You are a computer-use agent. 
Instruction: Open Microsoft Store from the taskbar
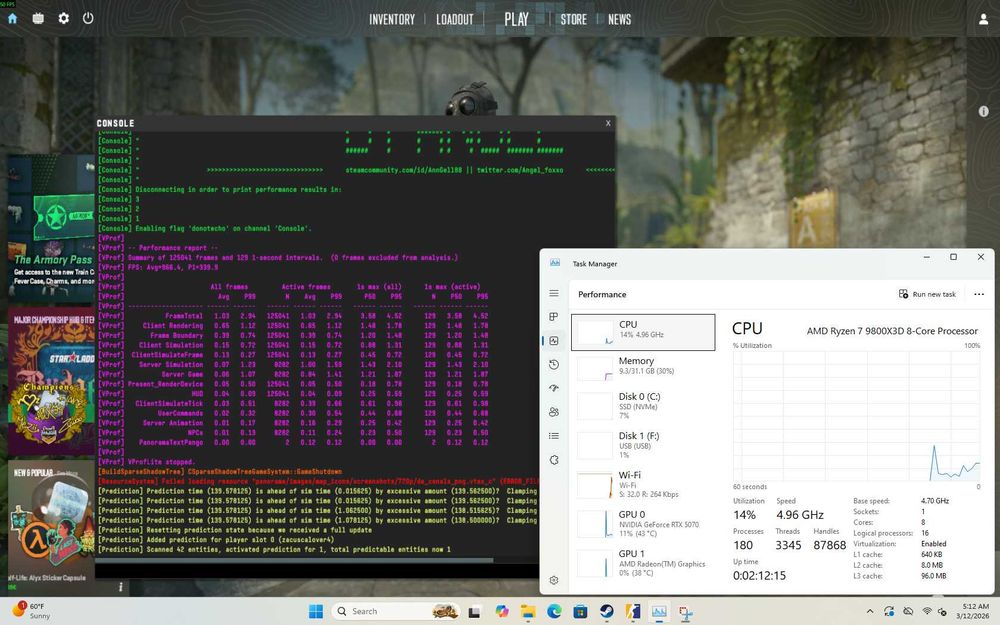point(580,612)
